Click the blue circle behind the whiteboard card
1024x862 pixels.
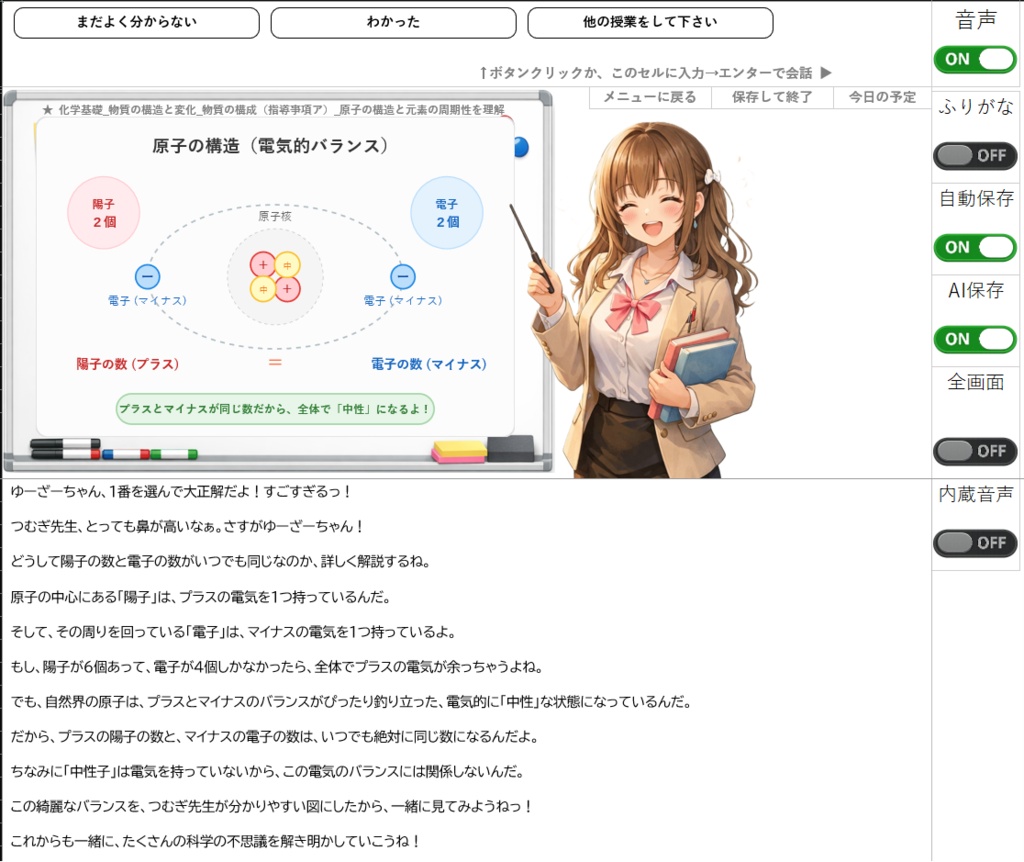click(x=521, y=147)
